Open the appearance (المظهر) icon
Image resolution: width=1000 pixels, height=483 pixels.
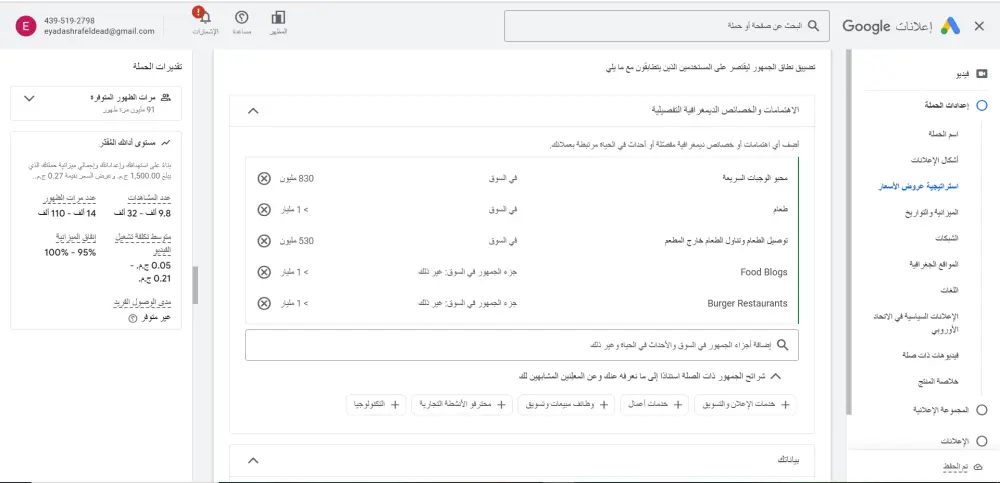pos(279,18)
